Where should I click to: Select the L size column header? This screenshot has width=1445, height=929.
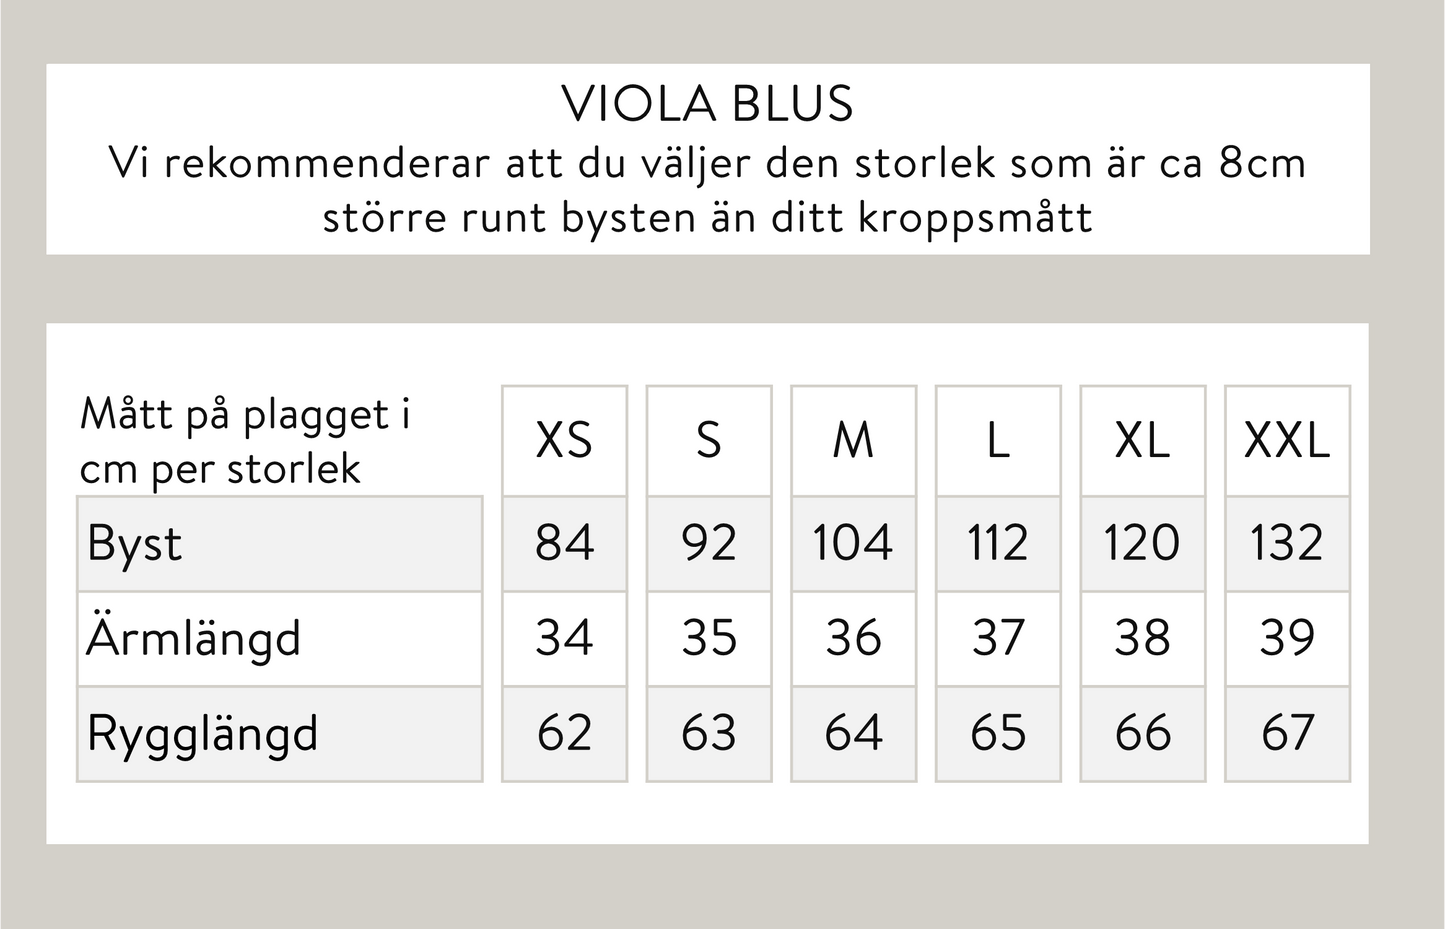pos(997,440)
